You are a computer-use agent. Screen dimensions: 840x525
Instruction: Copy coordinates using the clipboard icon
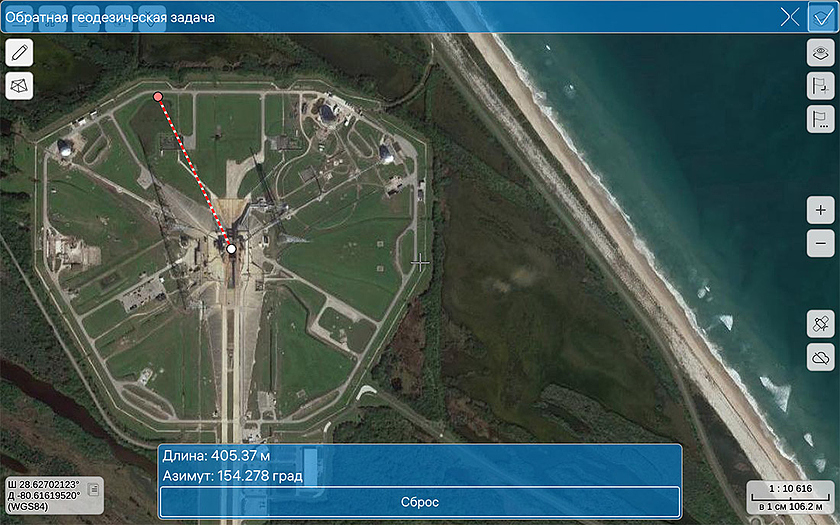pos(93,489)
